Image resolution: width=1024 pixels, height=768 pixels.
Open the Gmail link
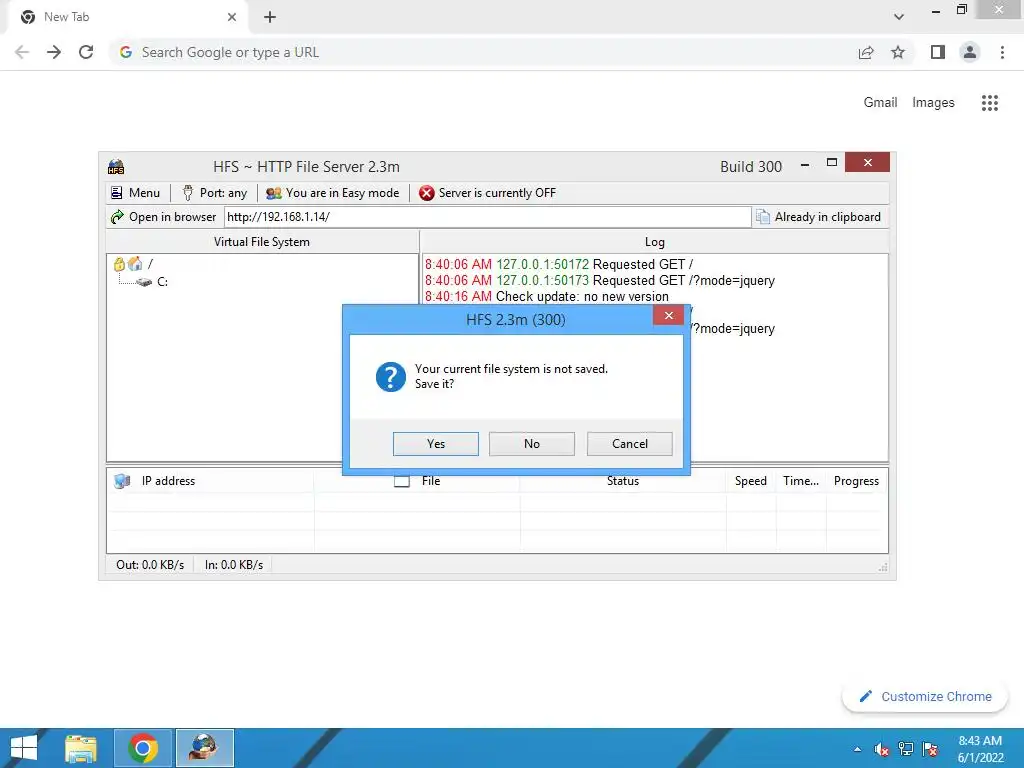tap(880, 103)
